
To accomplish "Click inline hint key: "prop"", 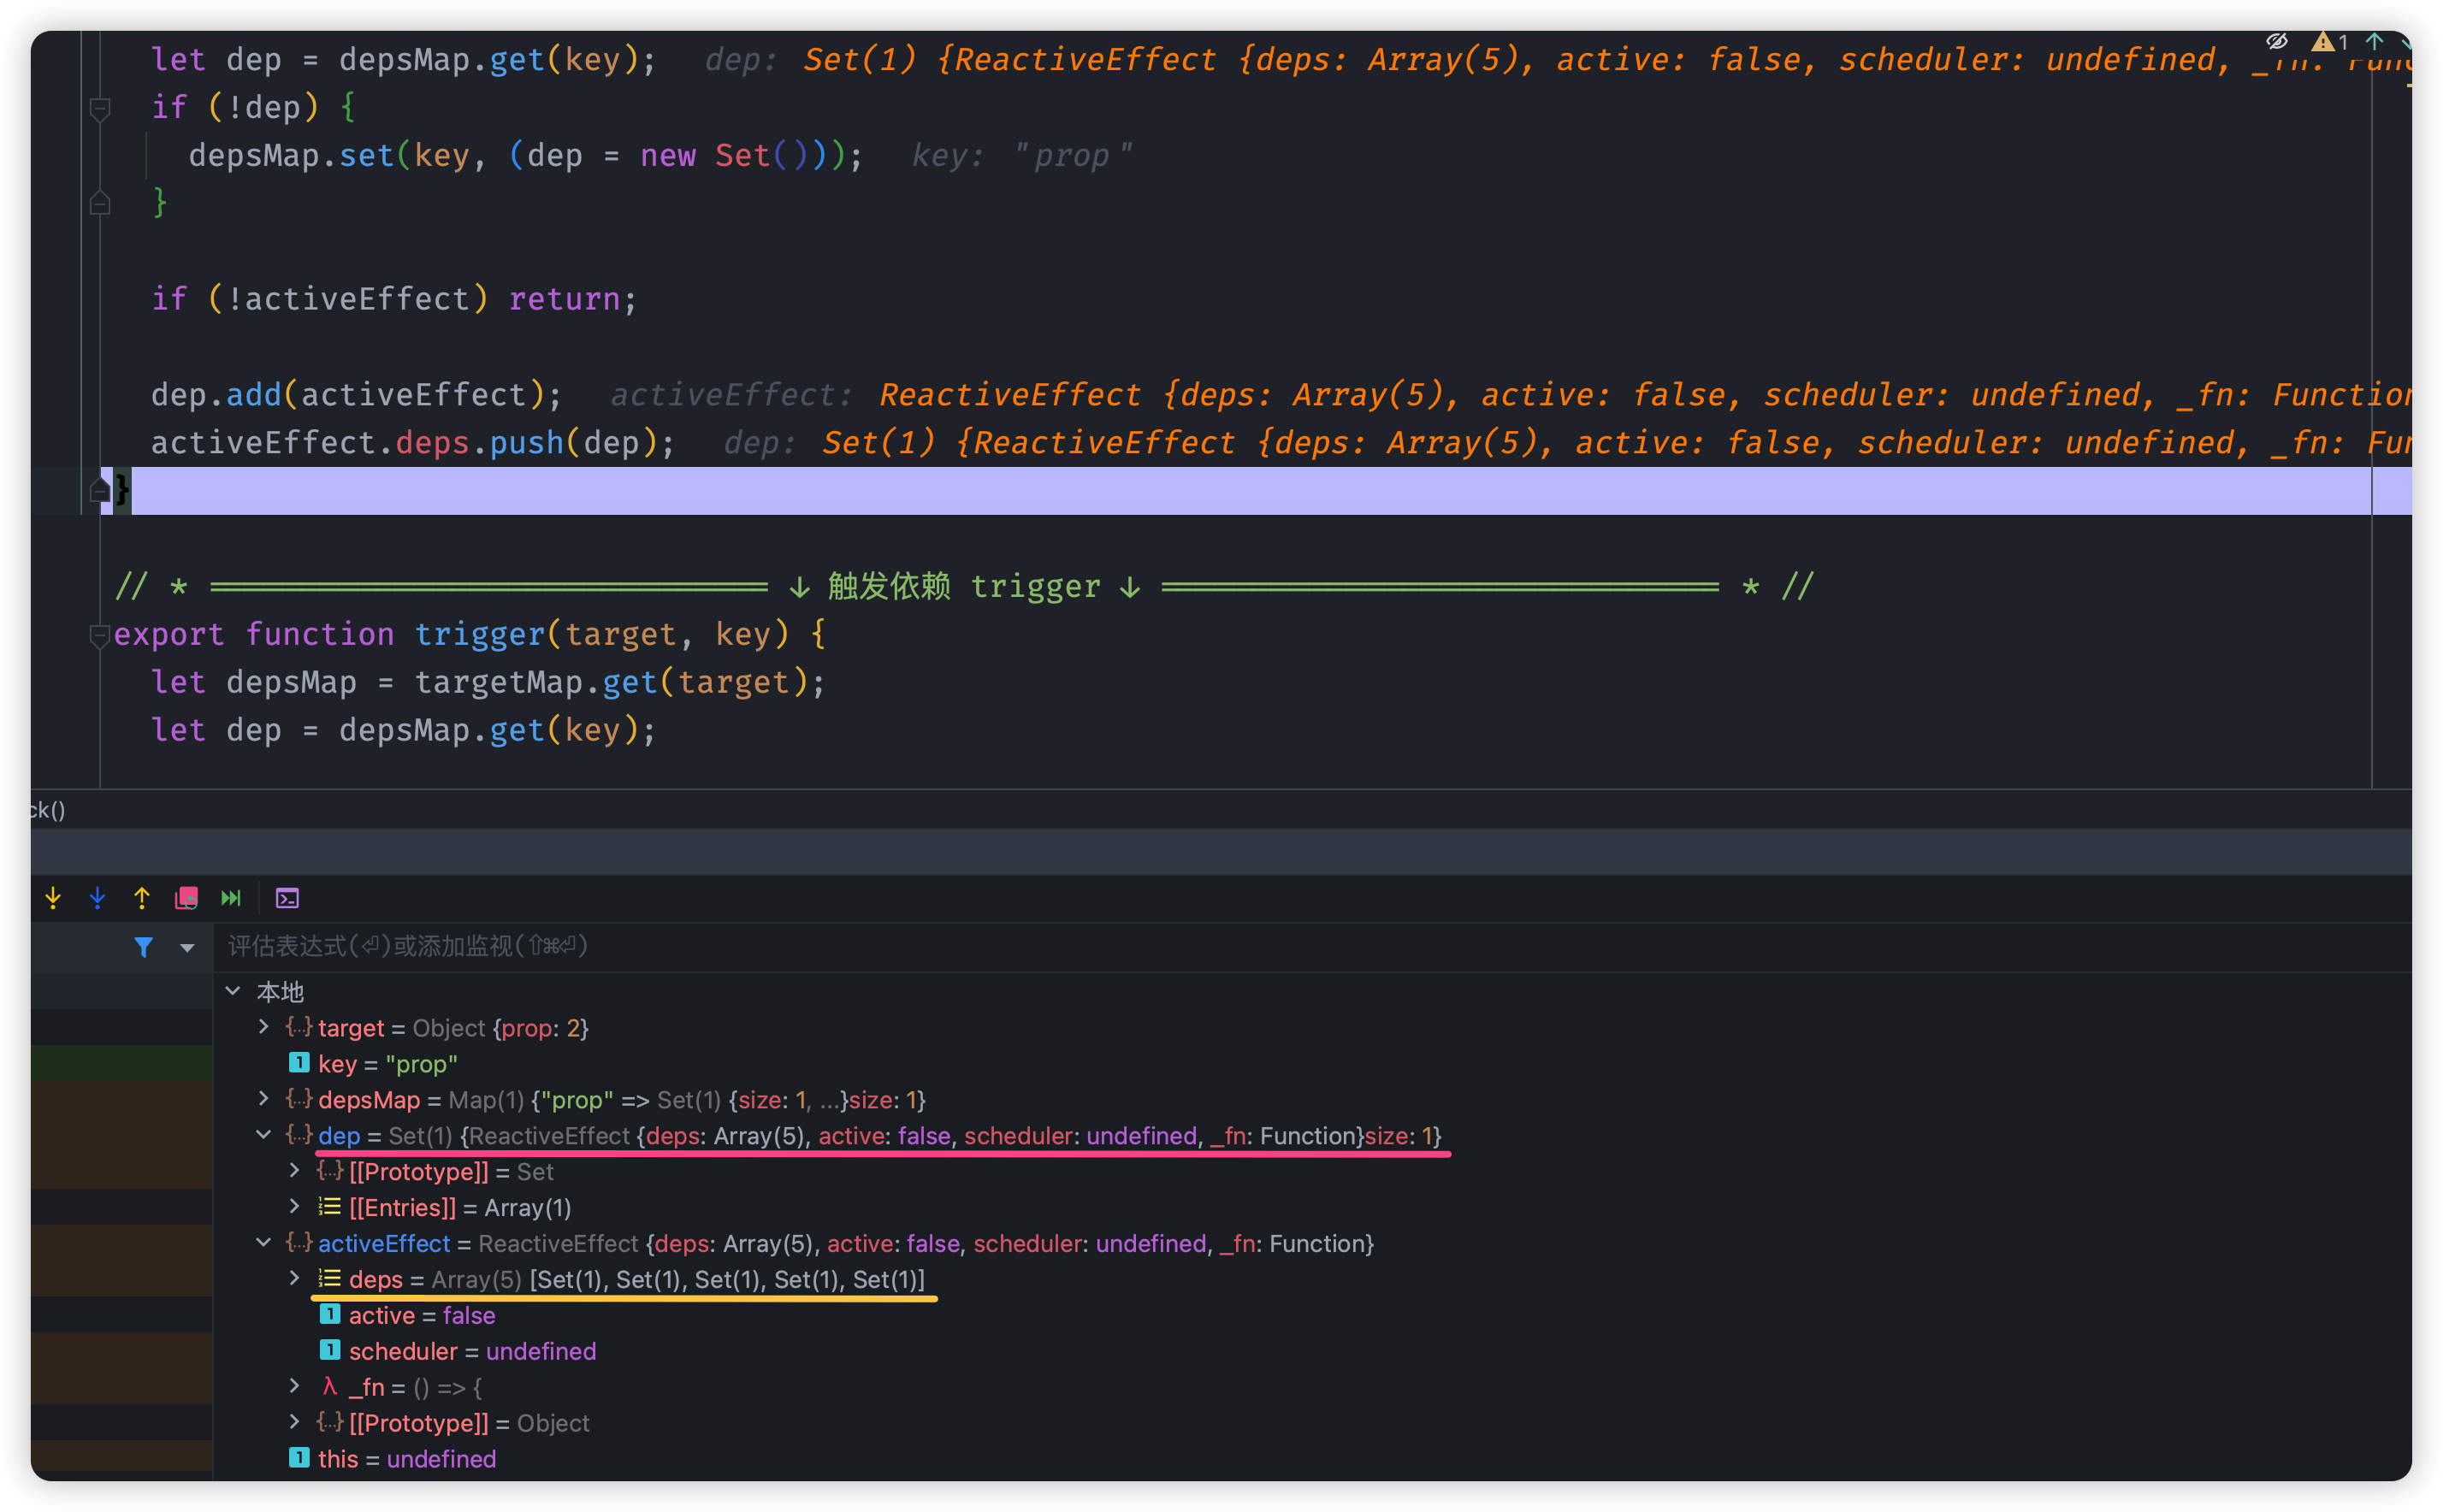I will pyautogui.click(x=1022, y=156).
